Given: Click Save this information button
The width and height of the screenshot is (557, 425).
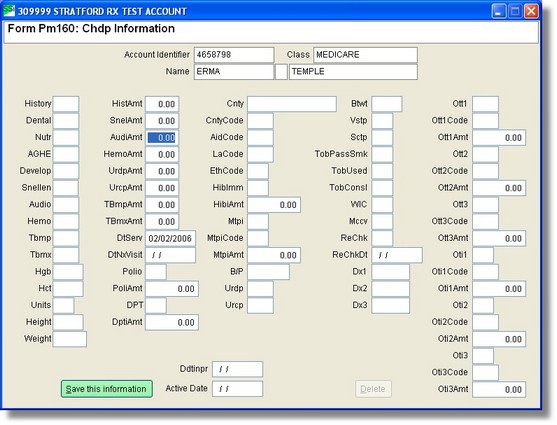Looking at the screenshot, I should click(107, 389).
